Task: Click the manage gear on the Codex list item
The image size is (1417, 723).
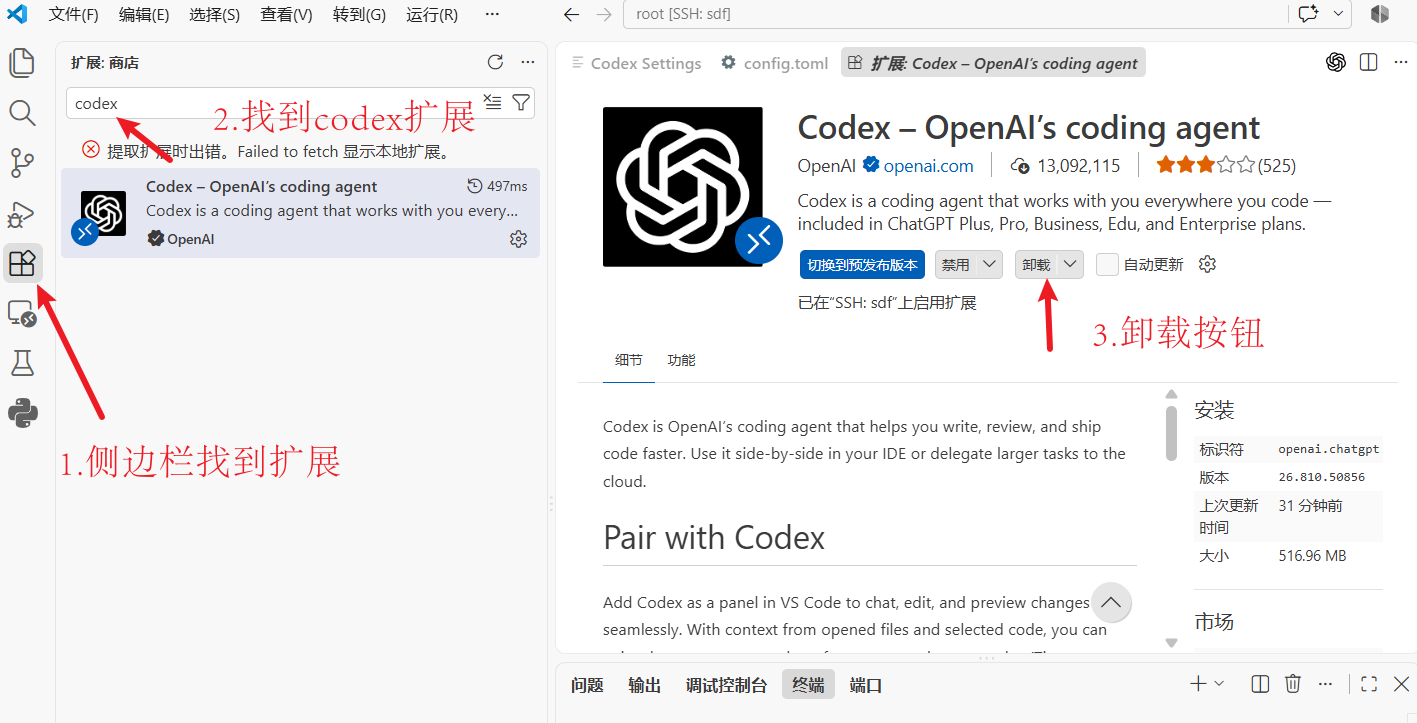Action: click(x=518, y=239)
